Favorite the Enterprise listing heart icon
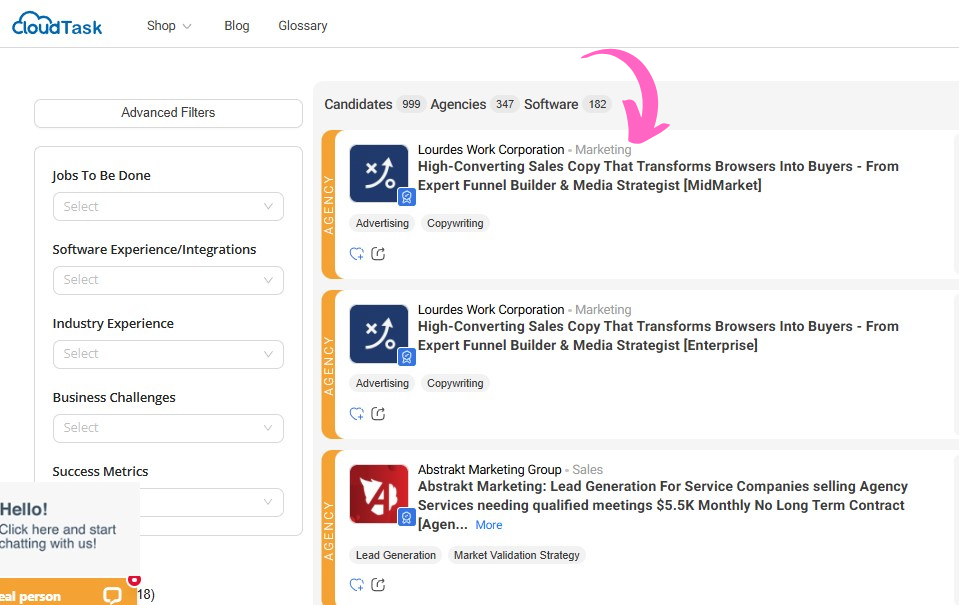959x605 pixels. click(x=357, y=414)
